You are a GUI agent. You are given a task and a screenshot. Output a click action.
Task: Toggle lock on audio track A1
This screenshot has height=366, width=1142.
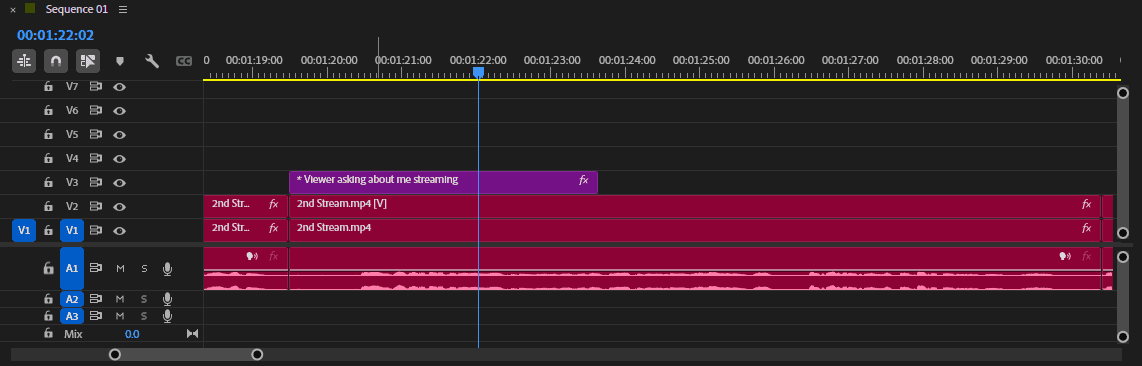(x=48, y=268)
